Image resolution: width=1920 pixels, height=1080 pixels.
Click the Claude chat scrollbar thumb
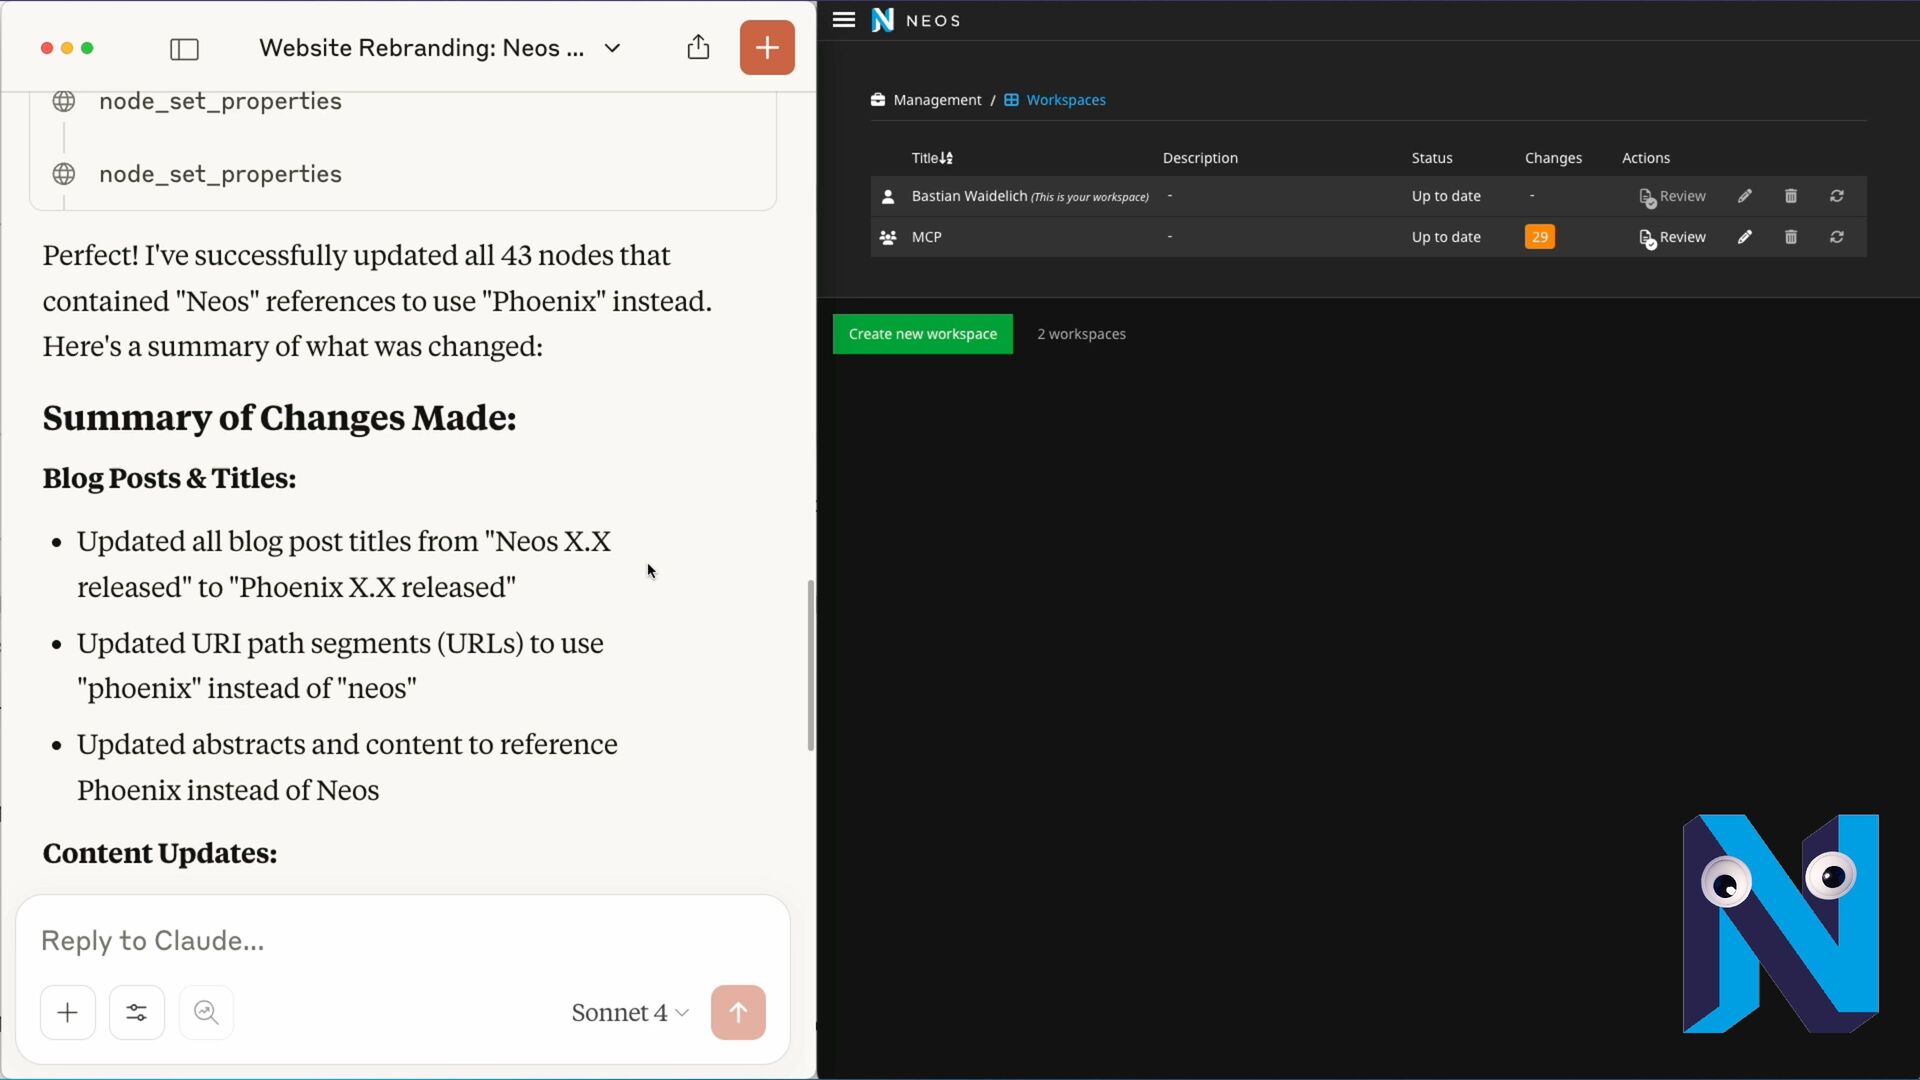[x=810, y=665]
